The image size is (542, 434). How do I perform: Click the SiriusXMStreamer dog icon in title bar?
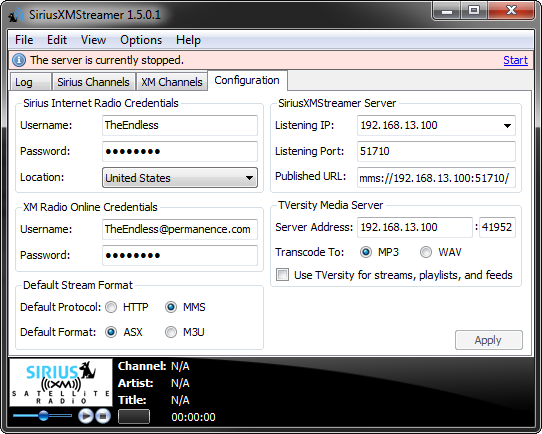16,15
